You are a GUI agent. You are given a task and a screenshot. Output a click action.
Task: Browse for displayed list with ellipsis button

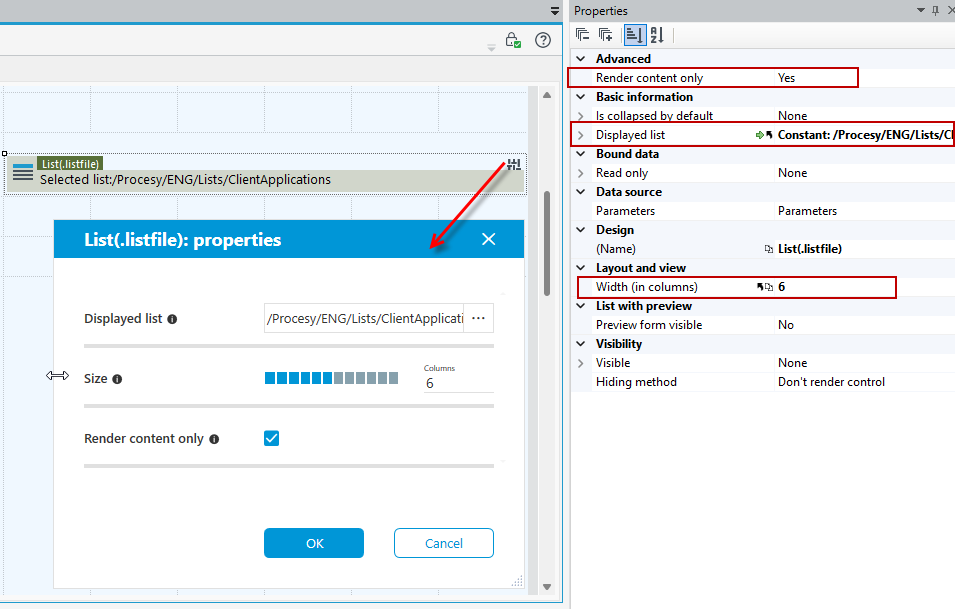click(479, 318)
